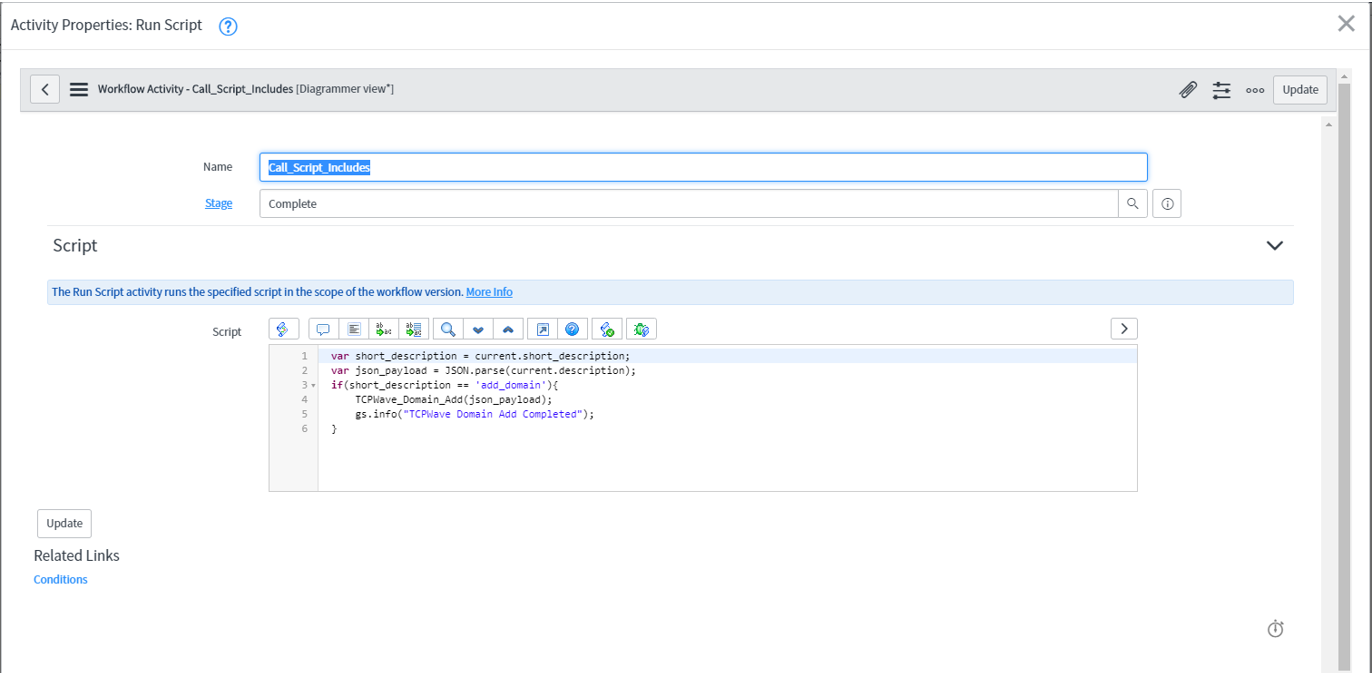Launch the script debugger bug icon
1372x673 pixels.
pyautogui.click(x=641, y=328)
